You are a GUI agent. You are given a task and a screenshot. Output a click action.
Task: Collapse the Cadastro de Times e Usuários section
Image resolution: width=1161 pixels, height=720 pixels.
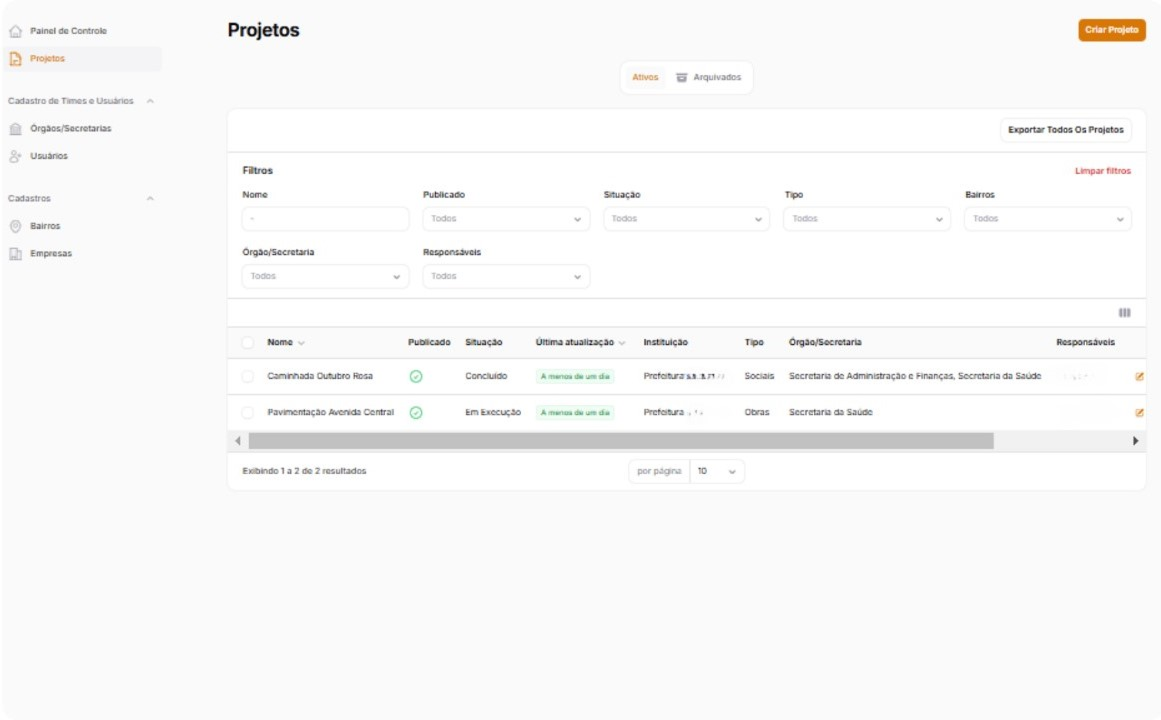point(150,101)
